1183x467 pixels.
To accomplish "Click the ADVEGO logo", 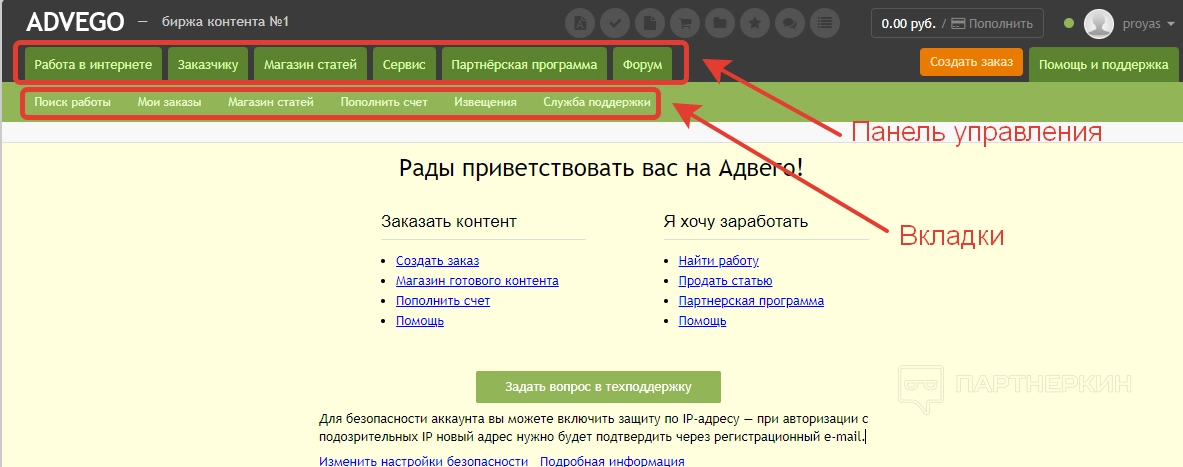I will click(75, 23).
